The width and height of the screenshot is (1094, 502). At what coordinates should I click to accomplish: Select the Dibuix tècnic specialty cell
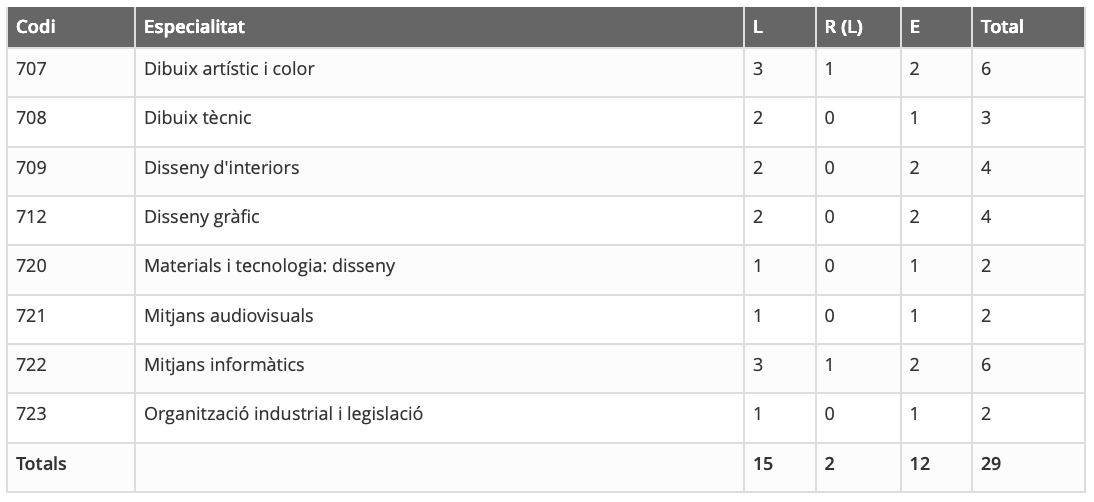pyautogui.click(x=198, y=118)
